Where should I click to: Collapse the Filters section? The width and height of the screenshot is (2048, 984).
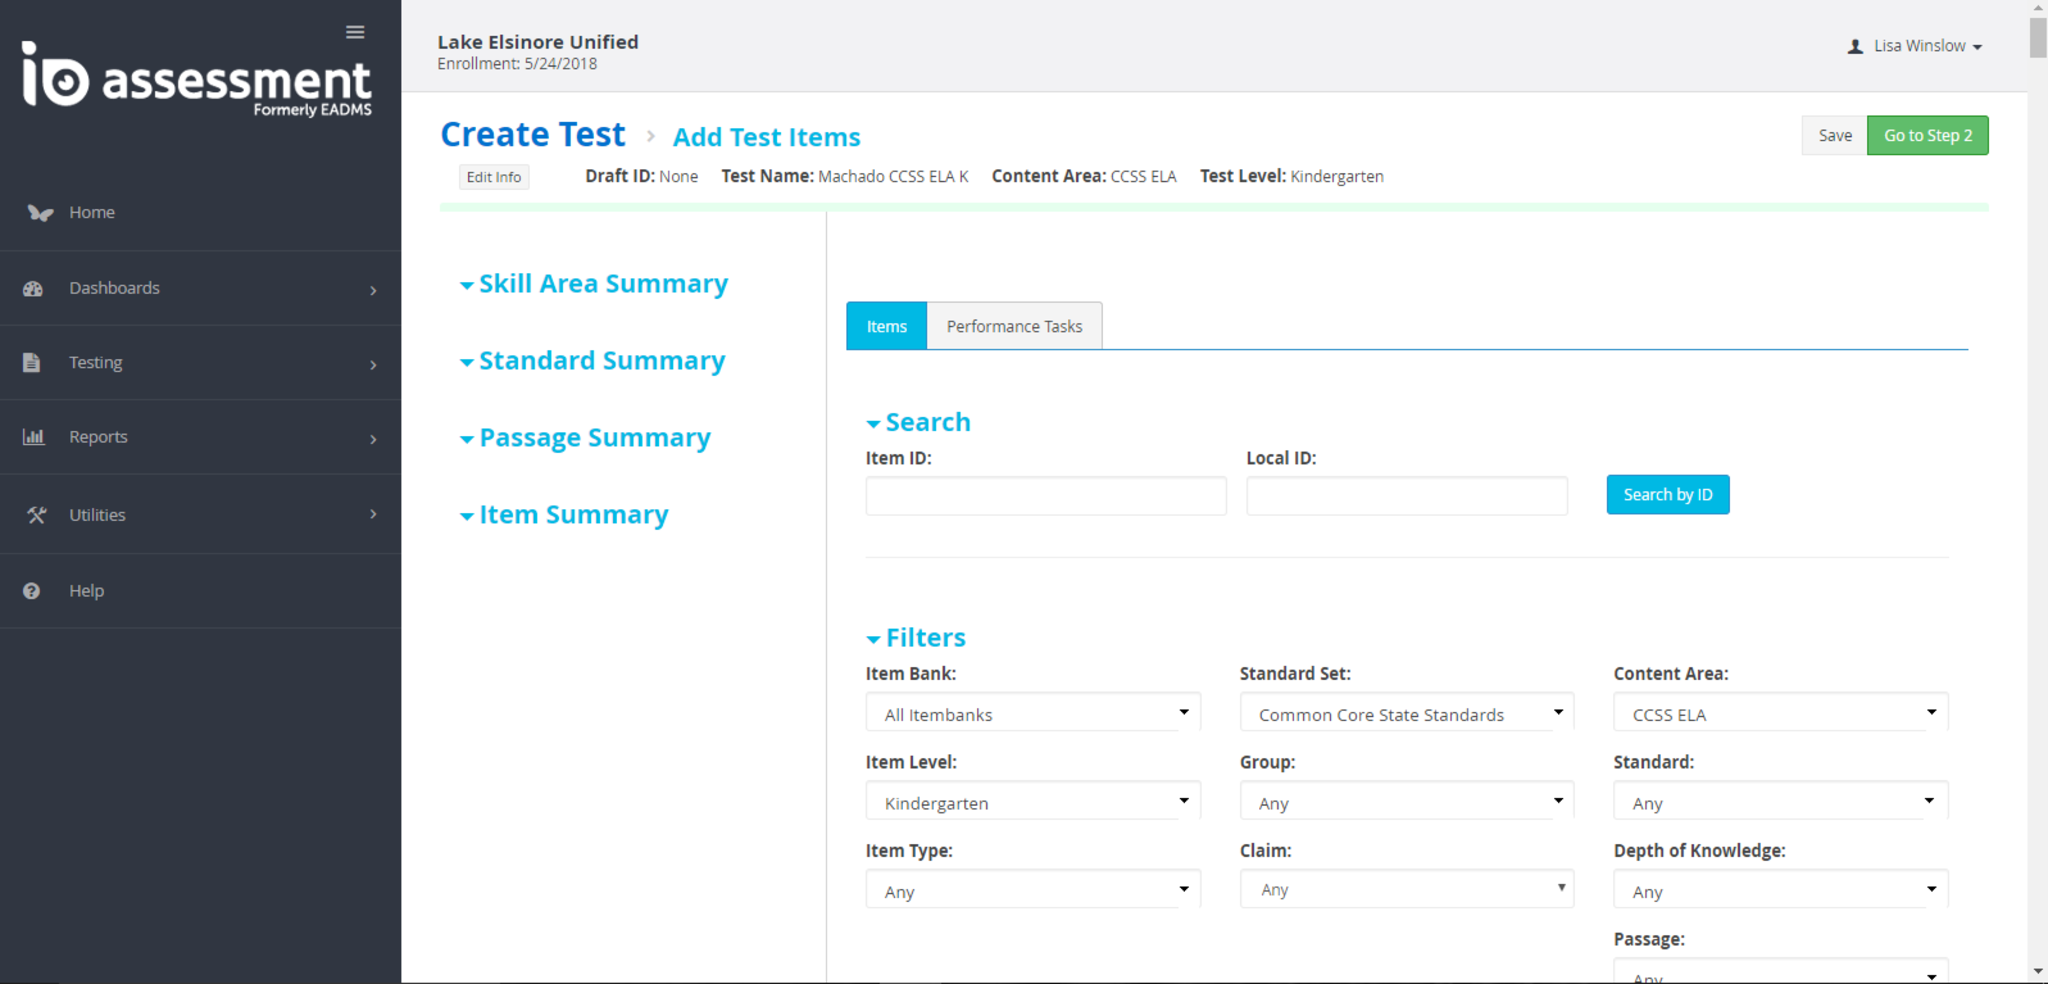pos(915,638)
